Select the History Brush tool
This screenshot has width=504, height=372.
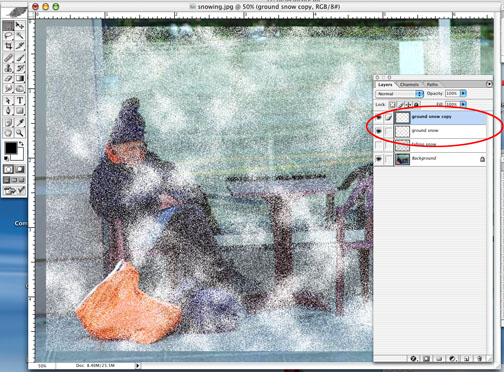click(20, 68)
